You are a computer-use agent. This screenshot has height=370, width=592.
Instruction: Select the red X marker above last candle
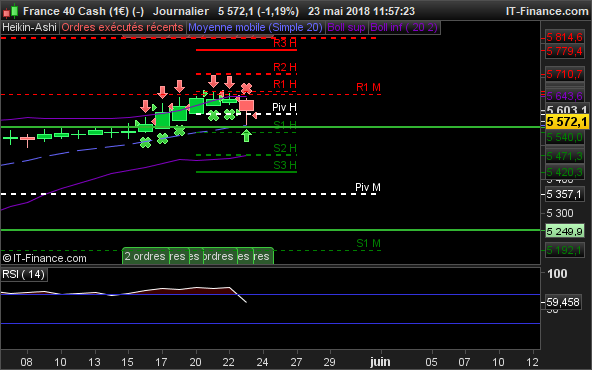pyautogui.click(x=246, y=88)
